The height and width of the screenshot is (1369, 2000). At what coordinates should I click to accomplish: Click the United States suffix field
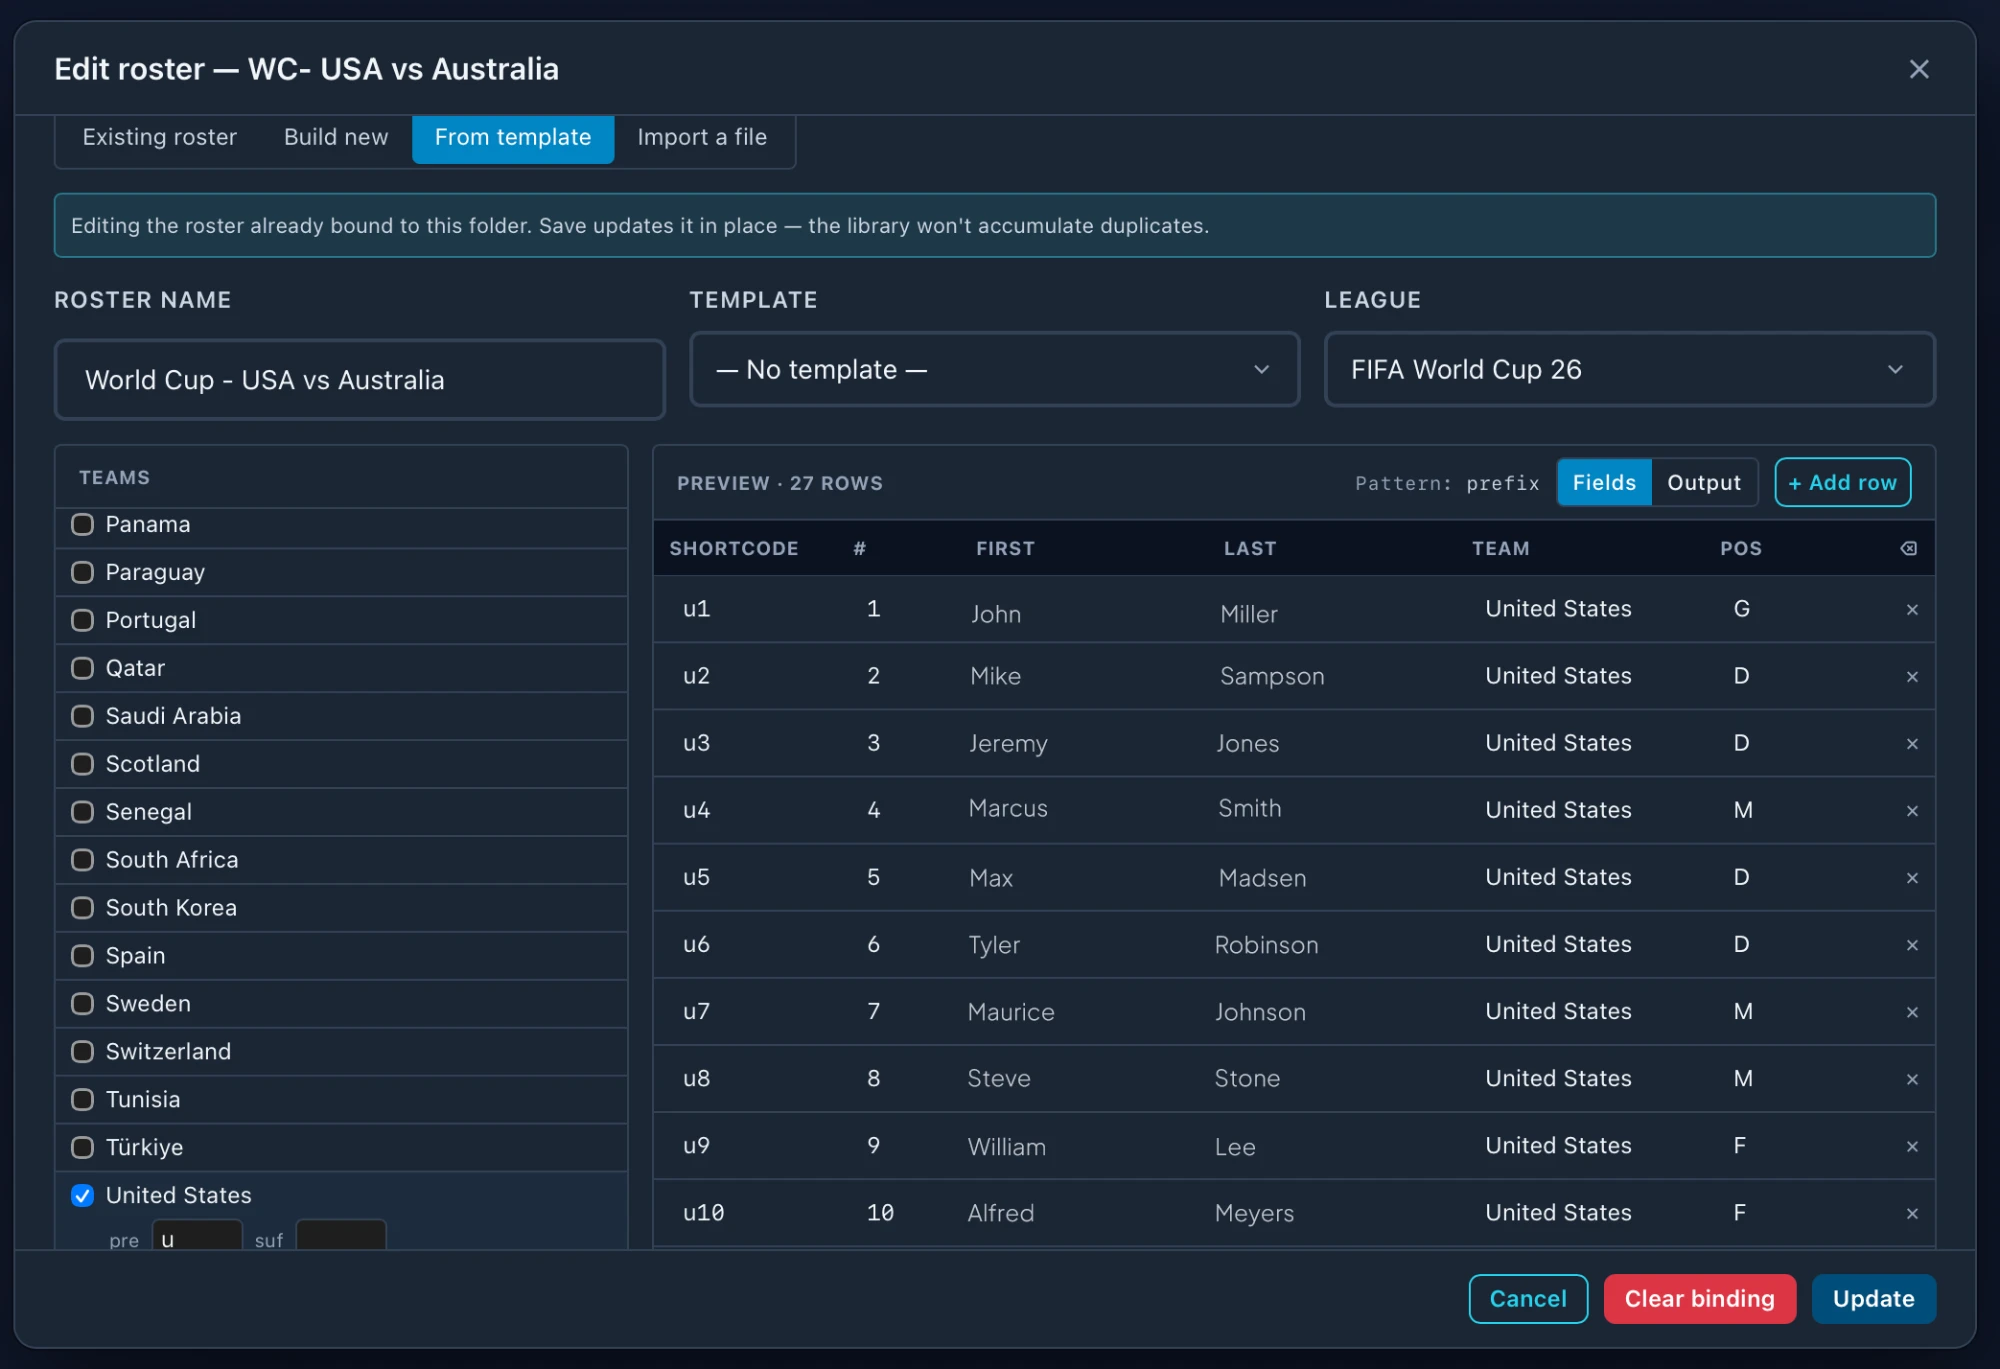point(341,1236)
